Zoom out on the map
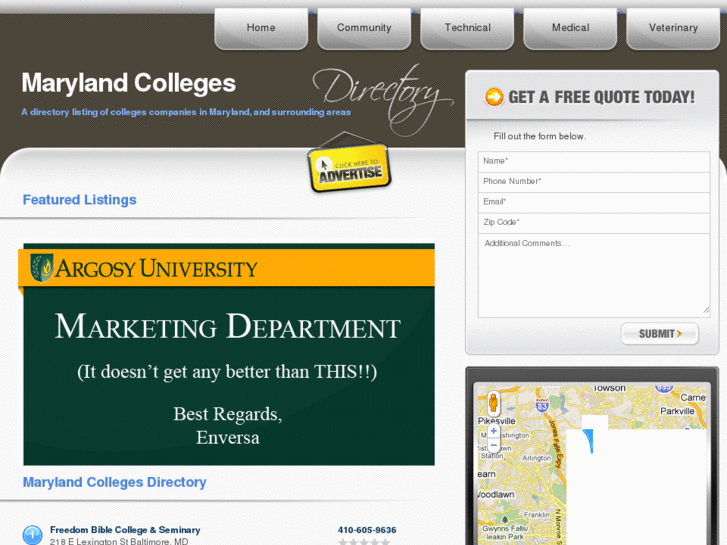This screenshot has height=545, width=727. click(x=493, y=445)
